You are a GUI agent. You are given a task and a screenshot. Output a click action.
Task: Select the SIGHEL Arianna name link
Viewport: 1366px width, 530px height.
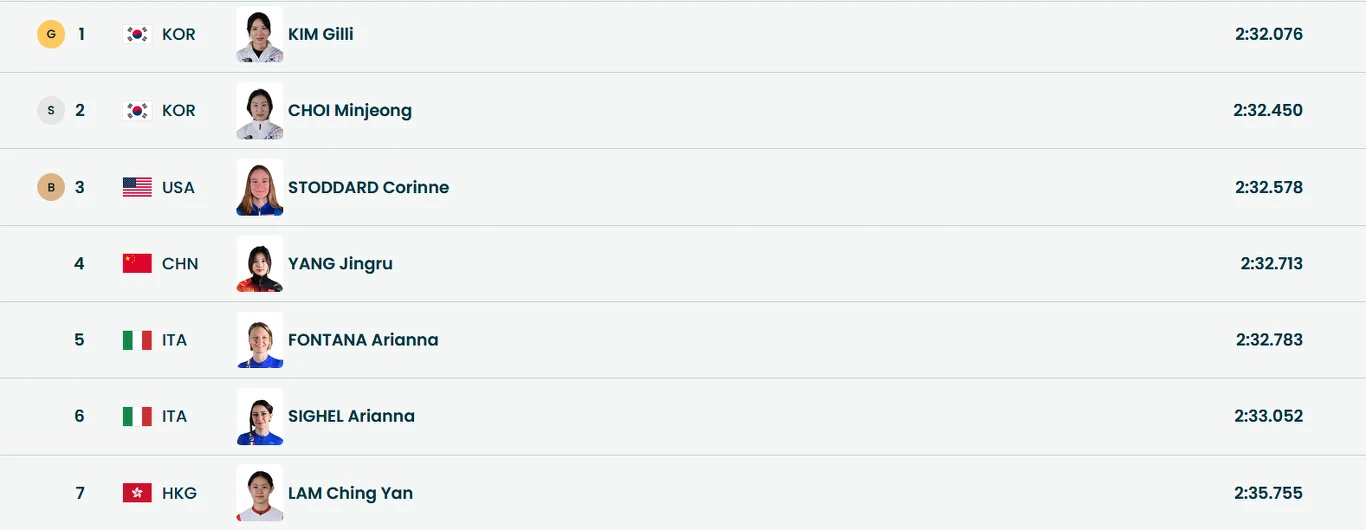point(351,416)
